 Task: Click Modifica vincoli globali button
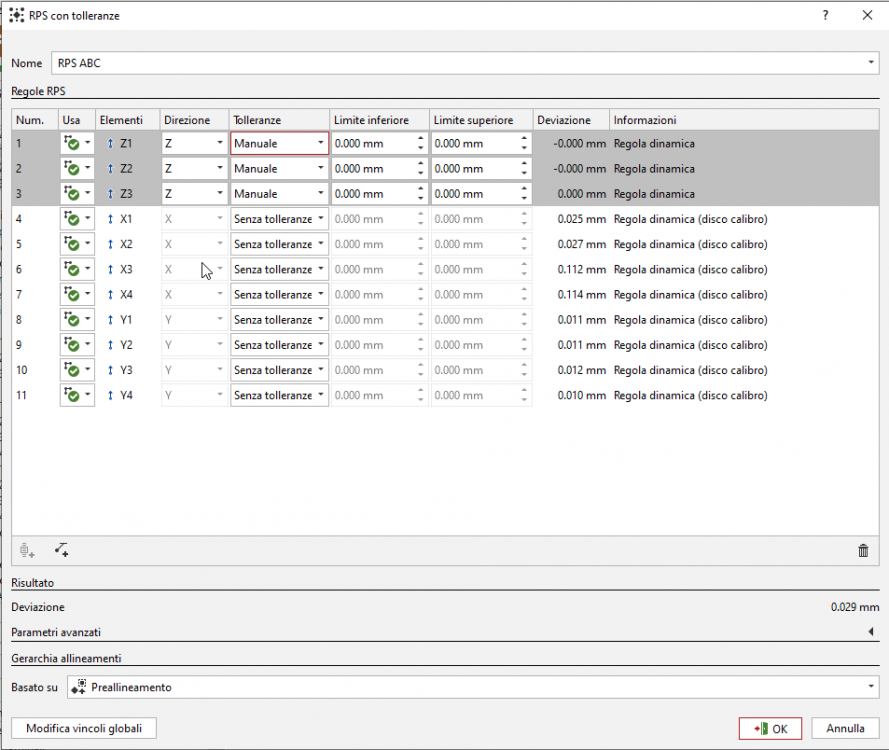tap(84, 729)
